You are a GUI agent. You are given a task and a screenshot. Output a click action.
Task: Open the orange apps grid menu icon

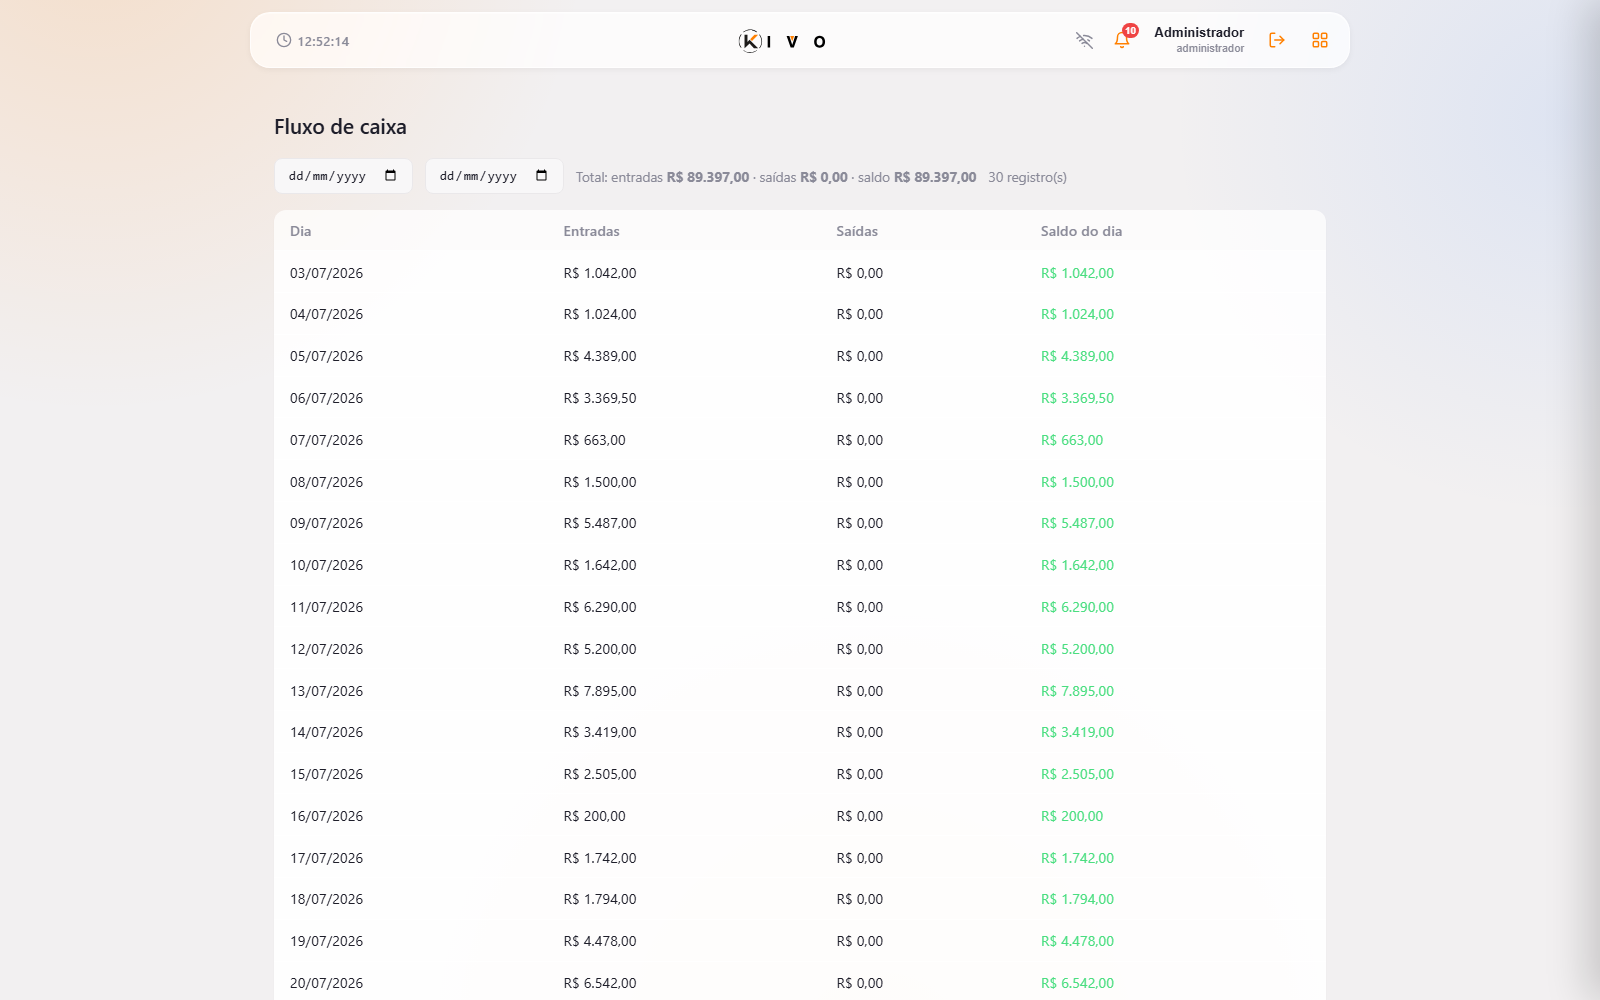point(1320,40)
